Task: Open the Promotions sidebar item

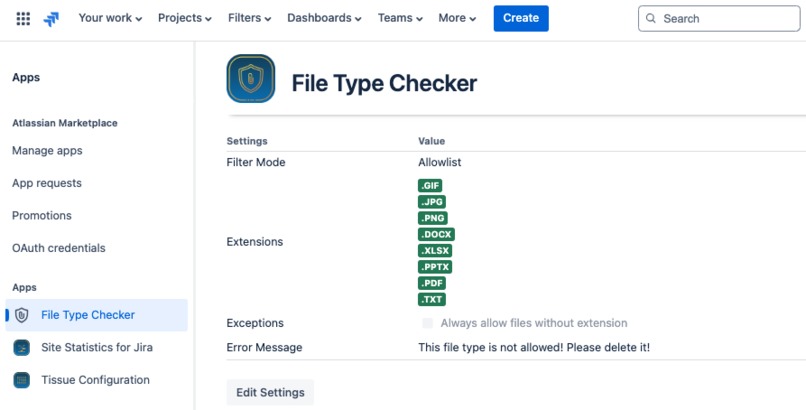Action: [42, 215]
